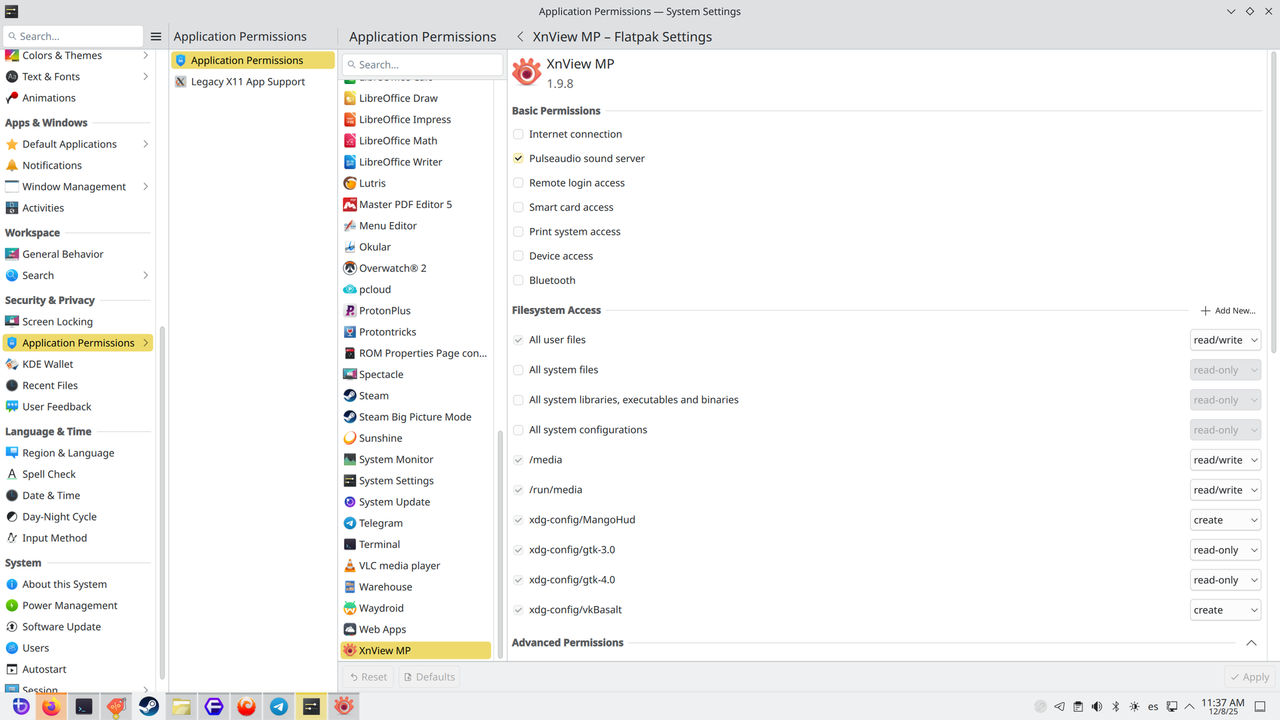Select Telegram in the app list
Screen dimensions: 1280x720
(416, 523)
